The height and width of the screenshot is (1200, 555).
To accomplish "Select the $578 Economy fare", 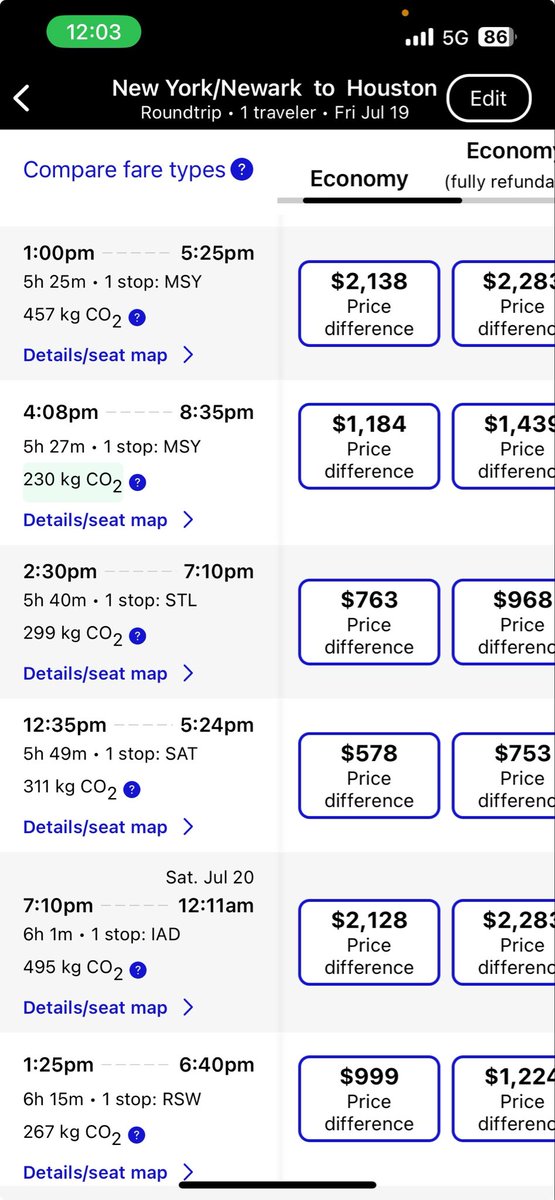I will [x=369, y=776].
